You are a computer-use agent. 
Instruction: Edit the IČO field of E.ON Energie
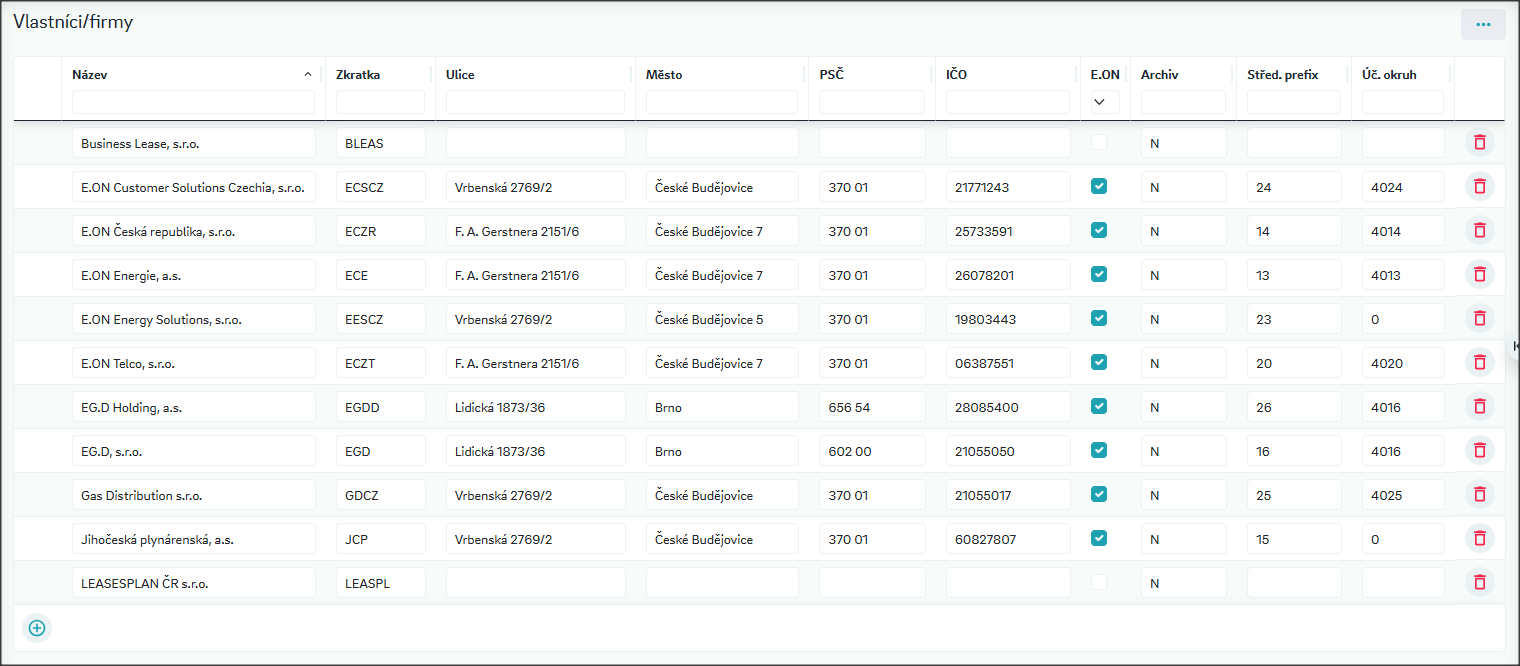point(1007,275)
